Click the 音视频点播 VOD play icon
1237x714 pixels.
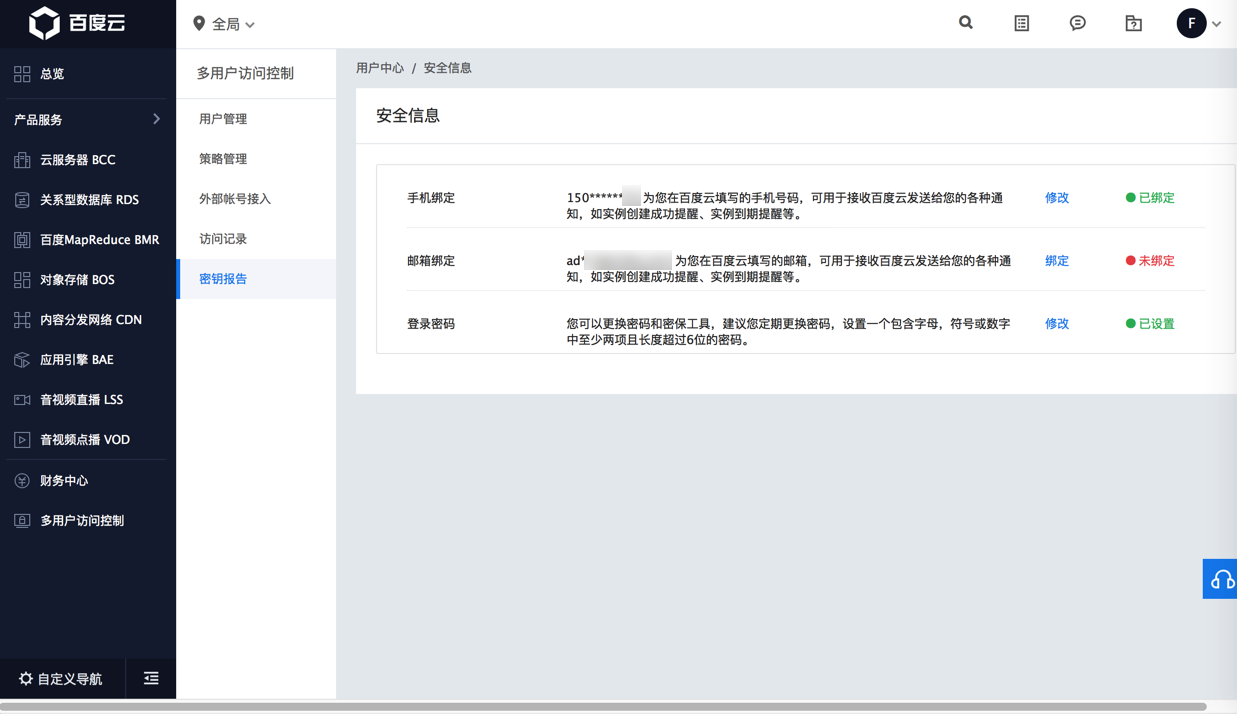coord(22,440)
